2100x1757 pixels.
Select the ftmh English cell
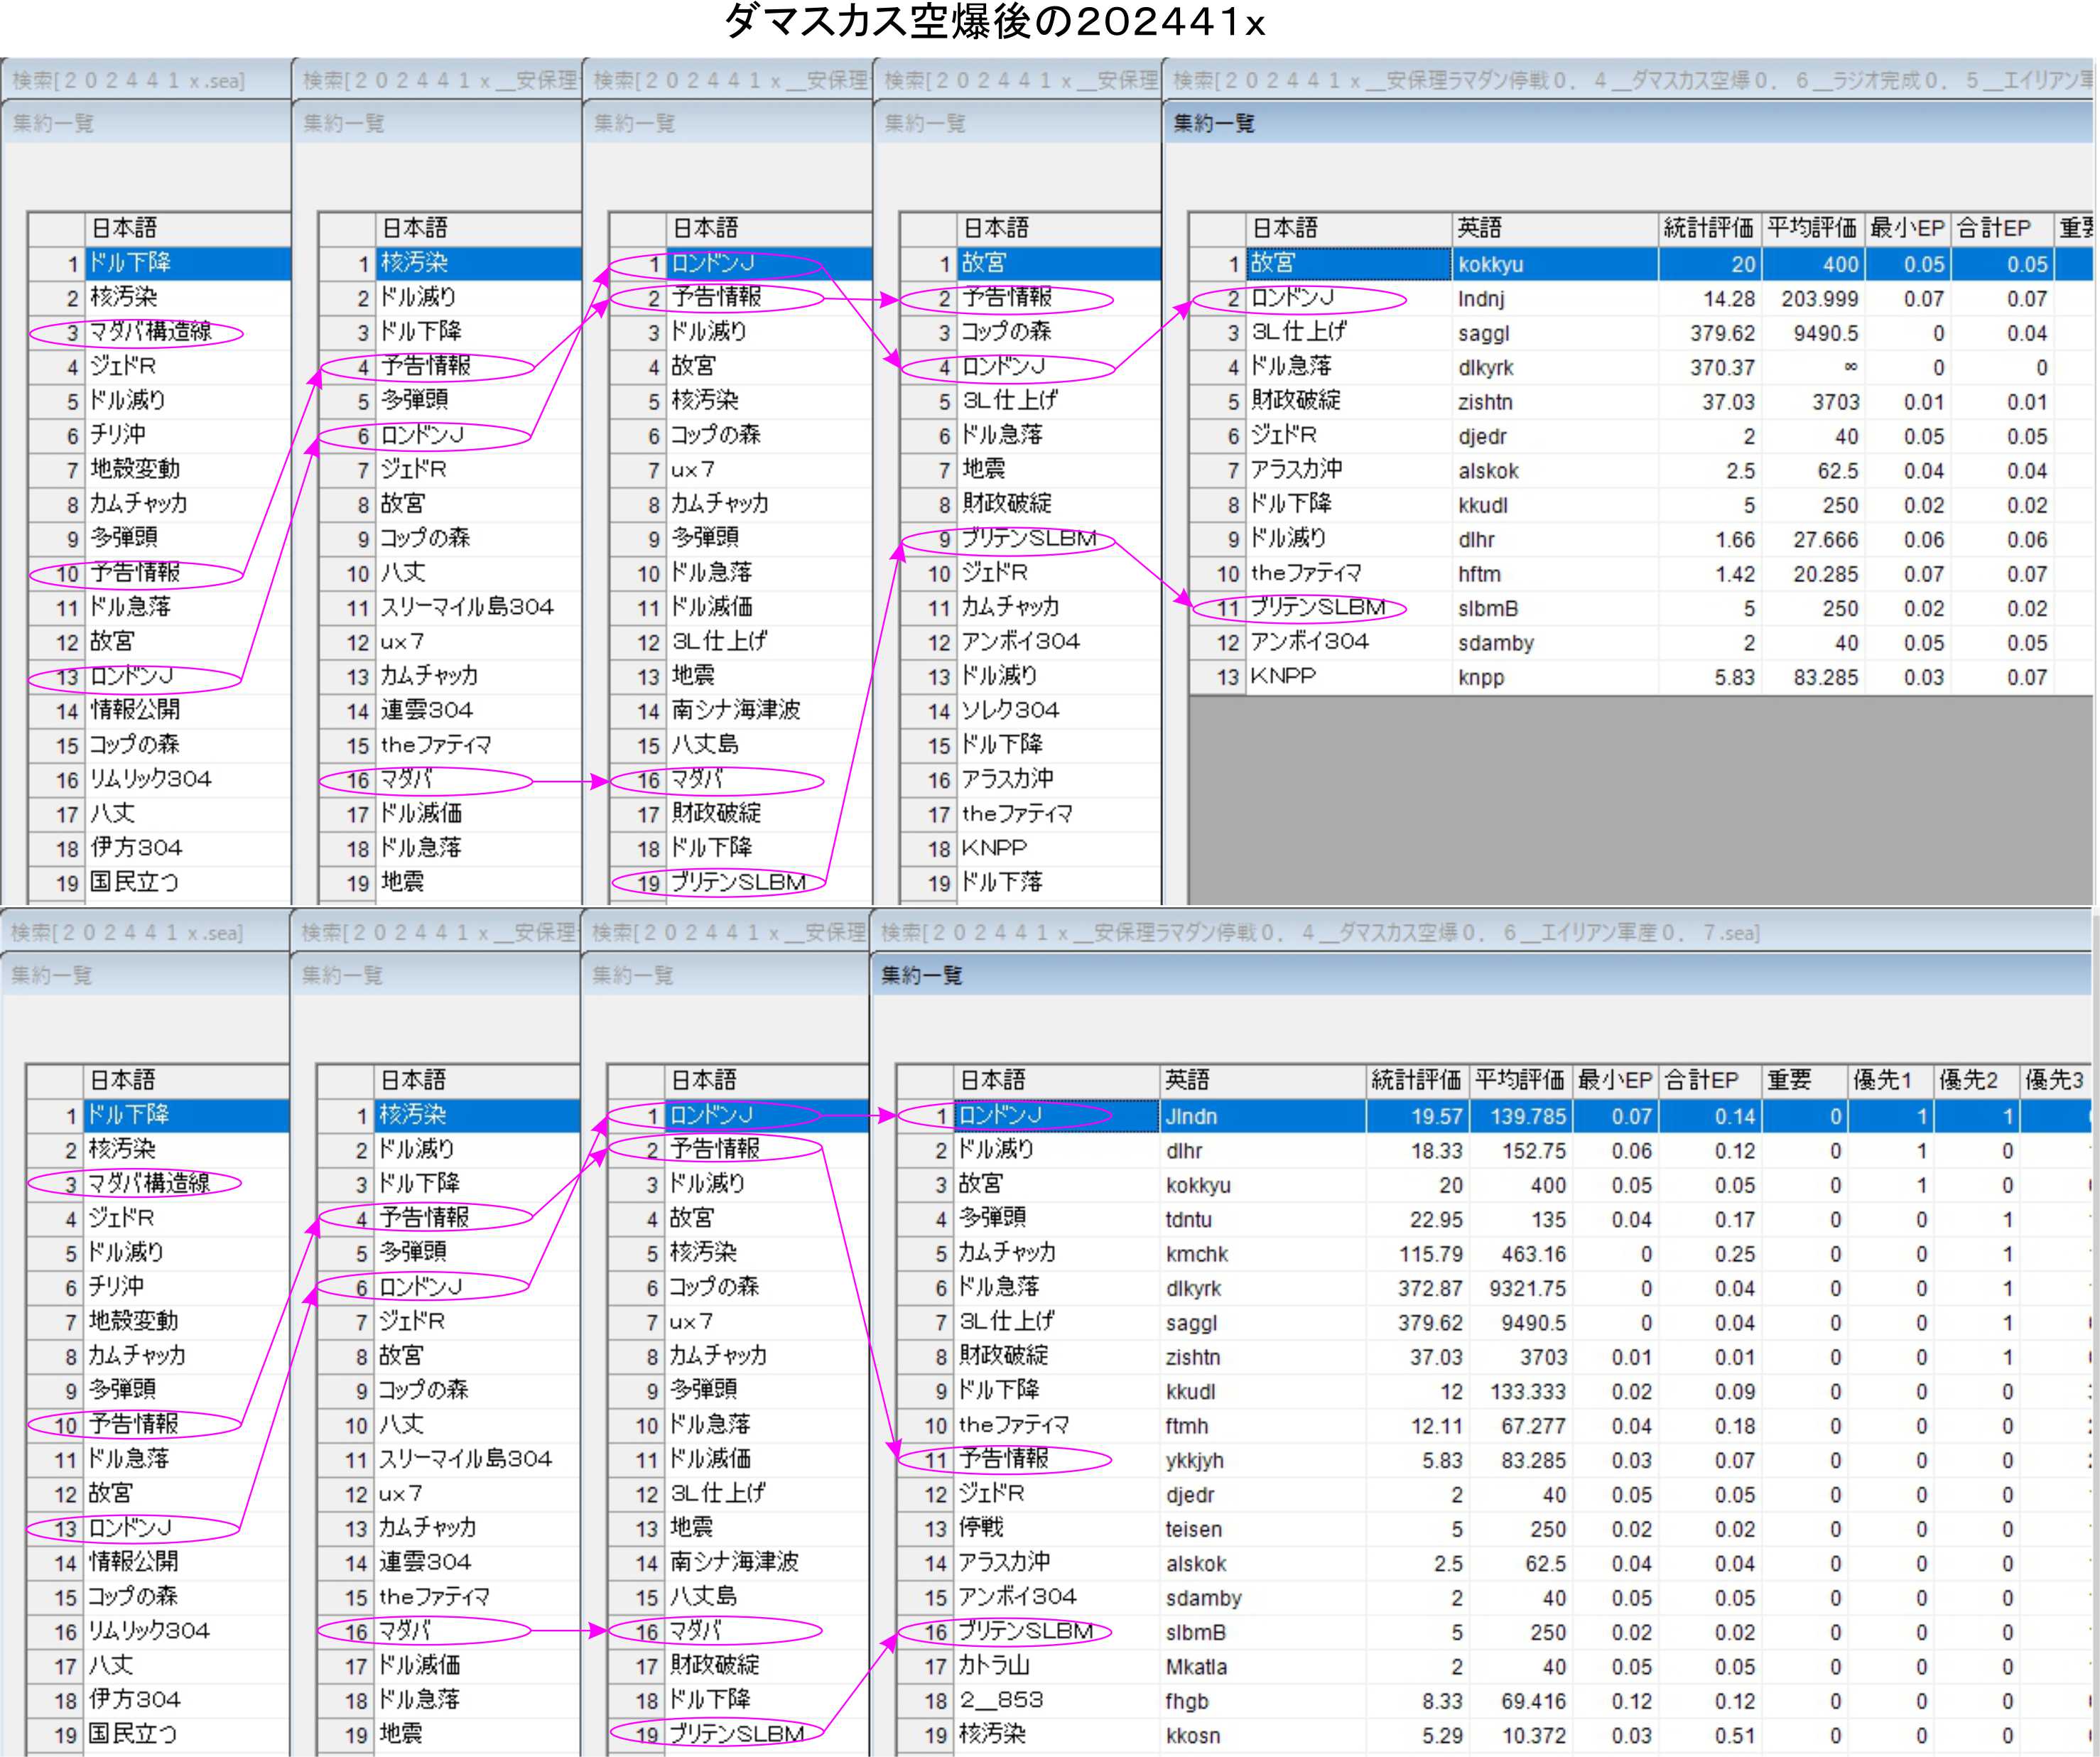1262,1426
